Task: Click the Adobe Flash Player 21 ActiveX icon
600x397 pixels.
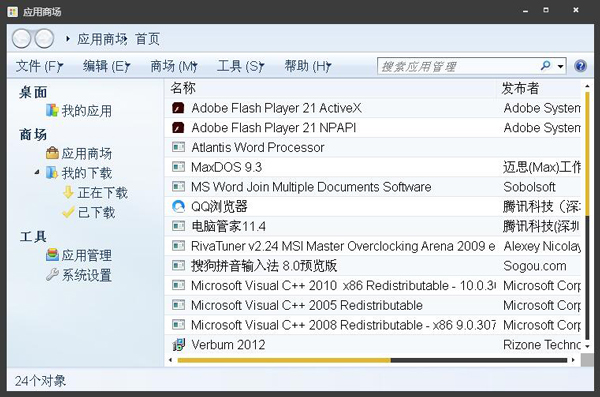Action: (178, 108)
